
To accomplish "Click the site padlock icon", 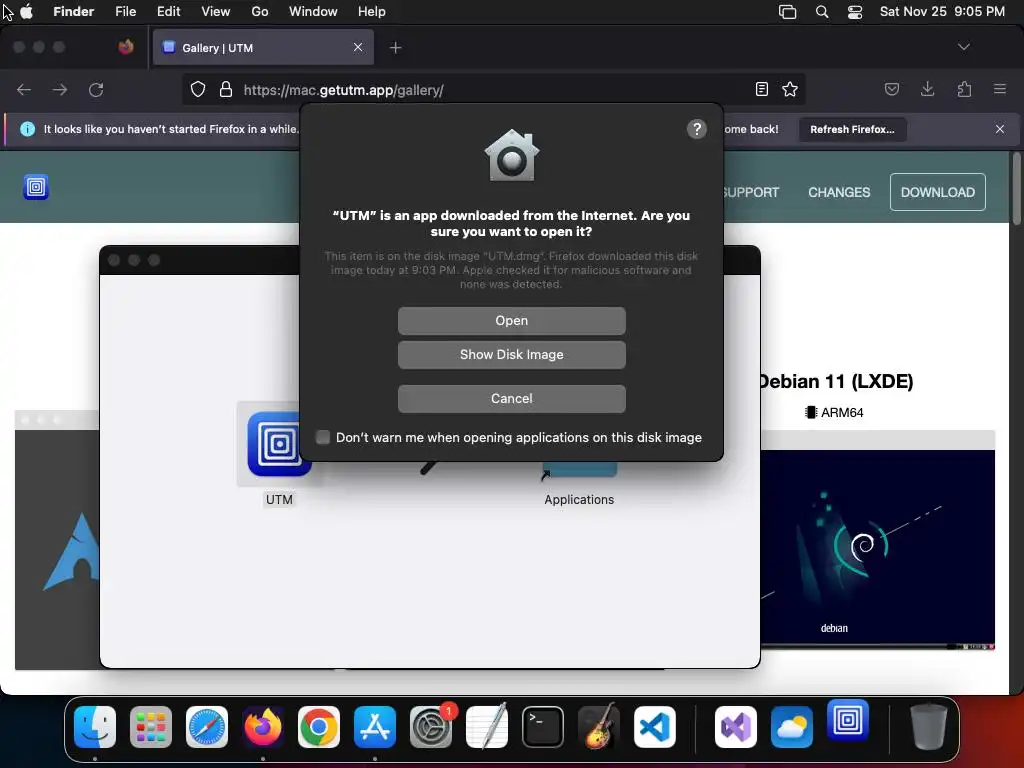I will tap(226, 89).
